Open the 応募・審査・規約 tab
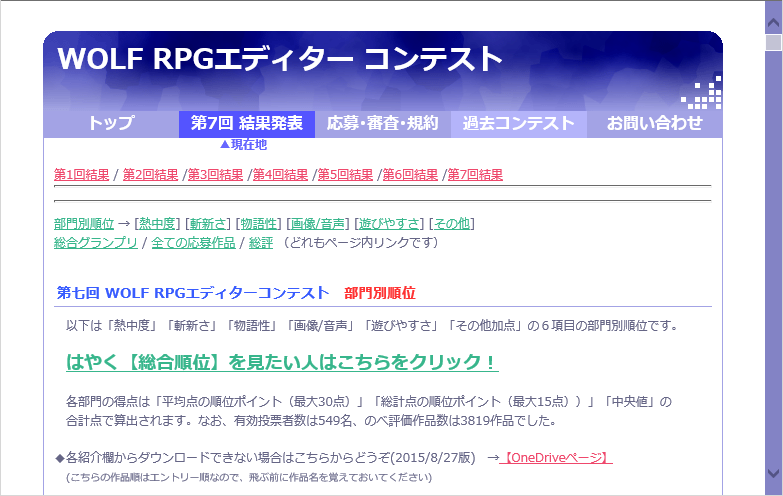783x496 pixels. tap(383, 123)
